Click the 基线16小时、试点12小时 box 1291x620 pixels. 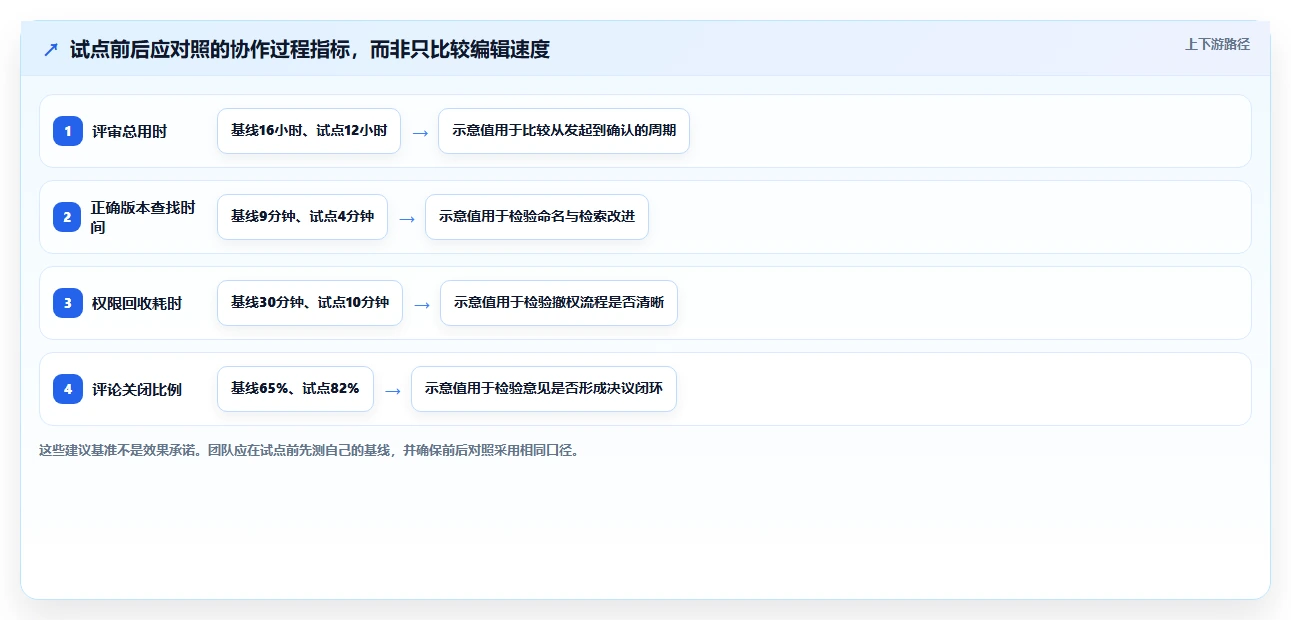[x=309, y=131]
